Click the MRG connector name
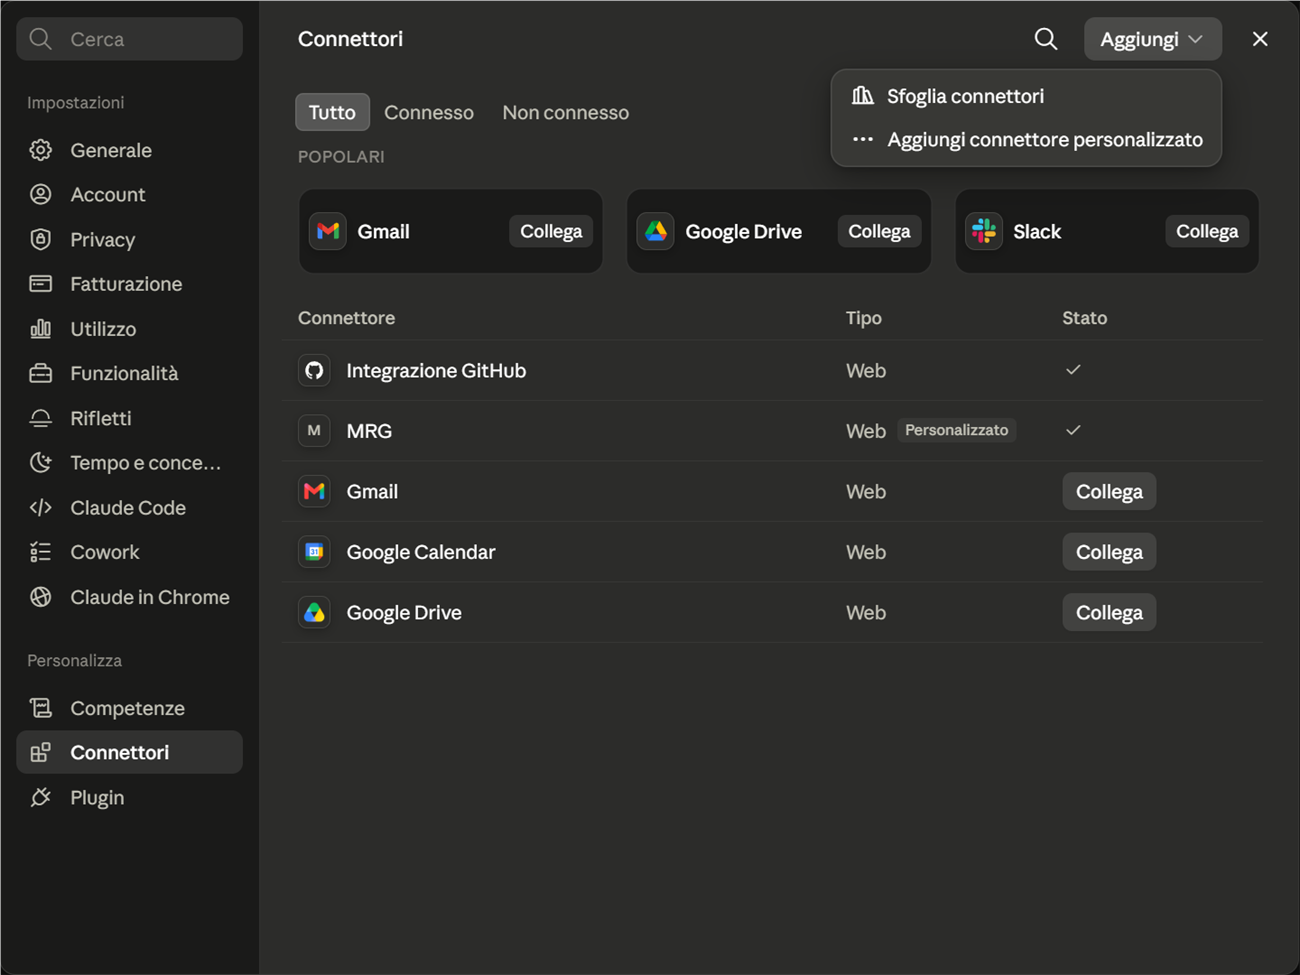 pos(369,431)
